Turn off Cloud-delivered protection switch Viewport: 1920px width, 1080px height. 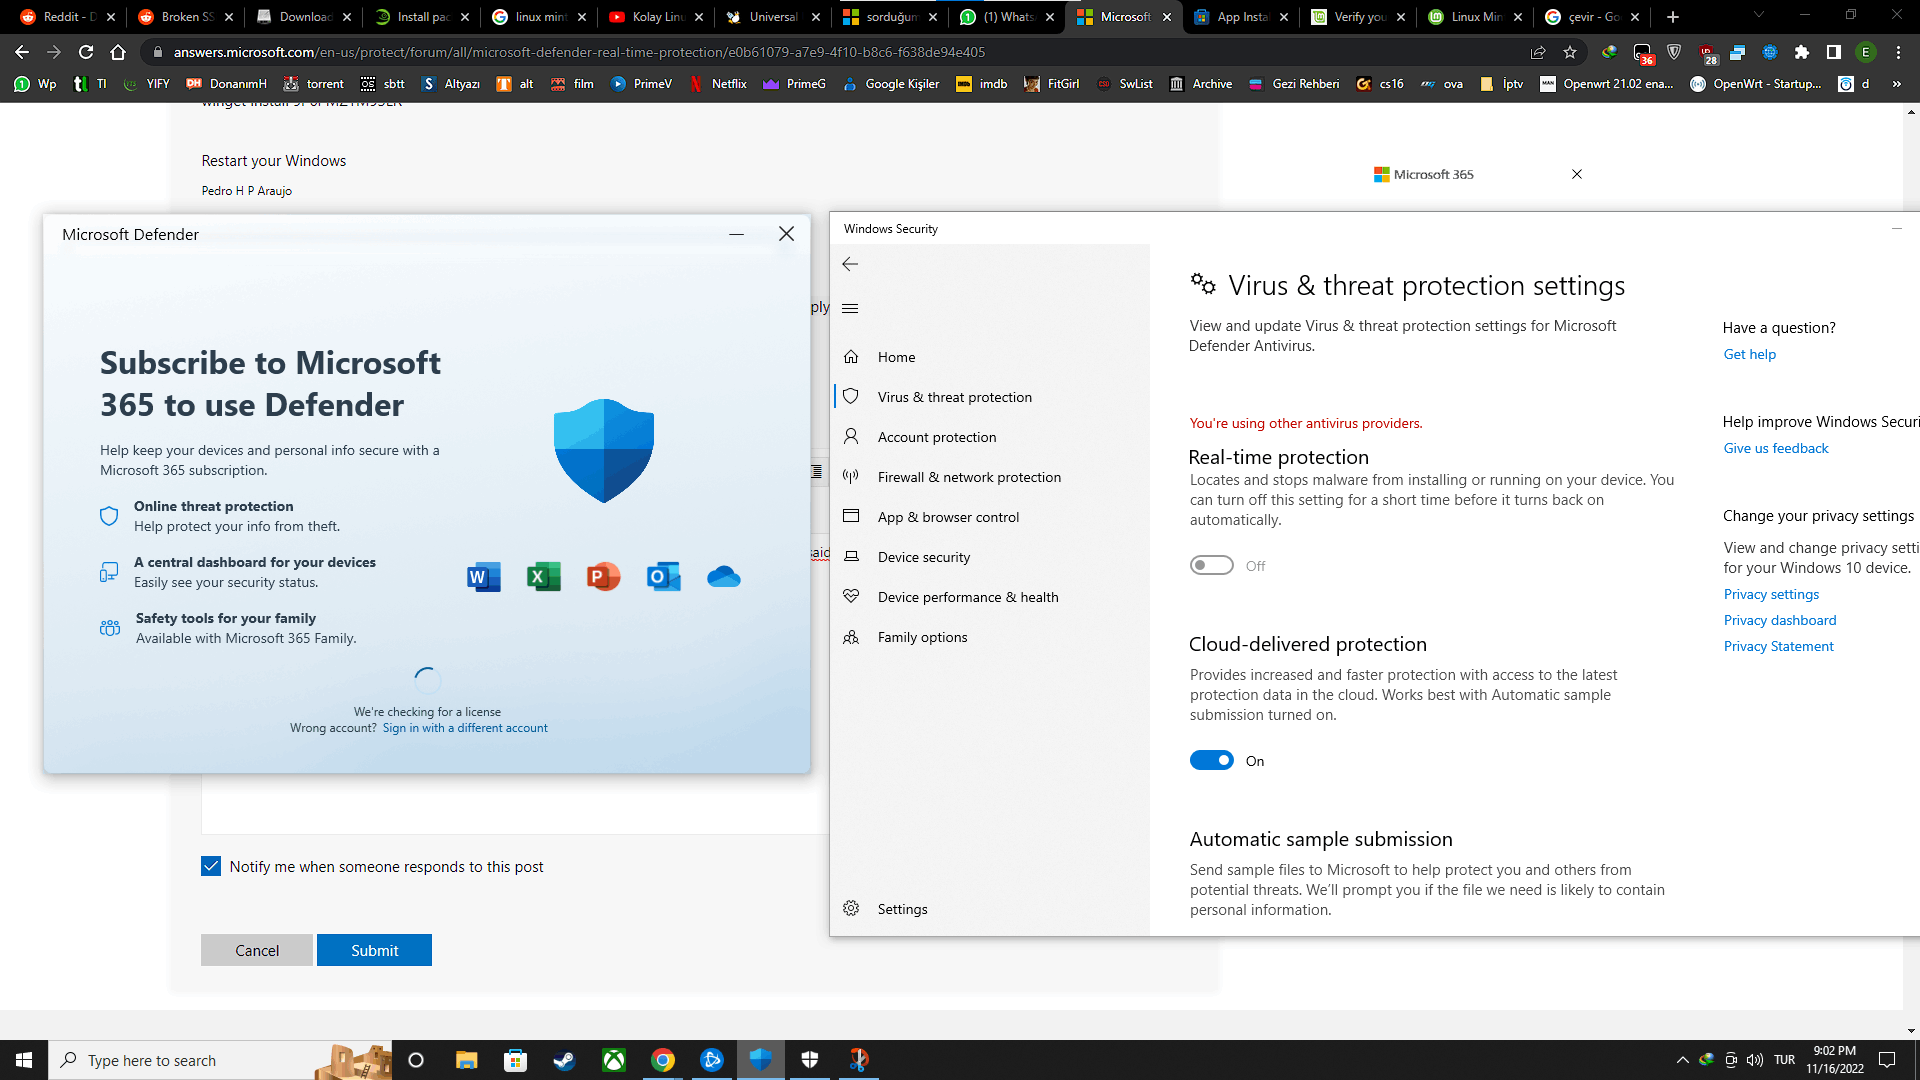coord(1211,760)
